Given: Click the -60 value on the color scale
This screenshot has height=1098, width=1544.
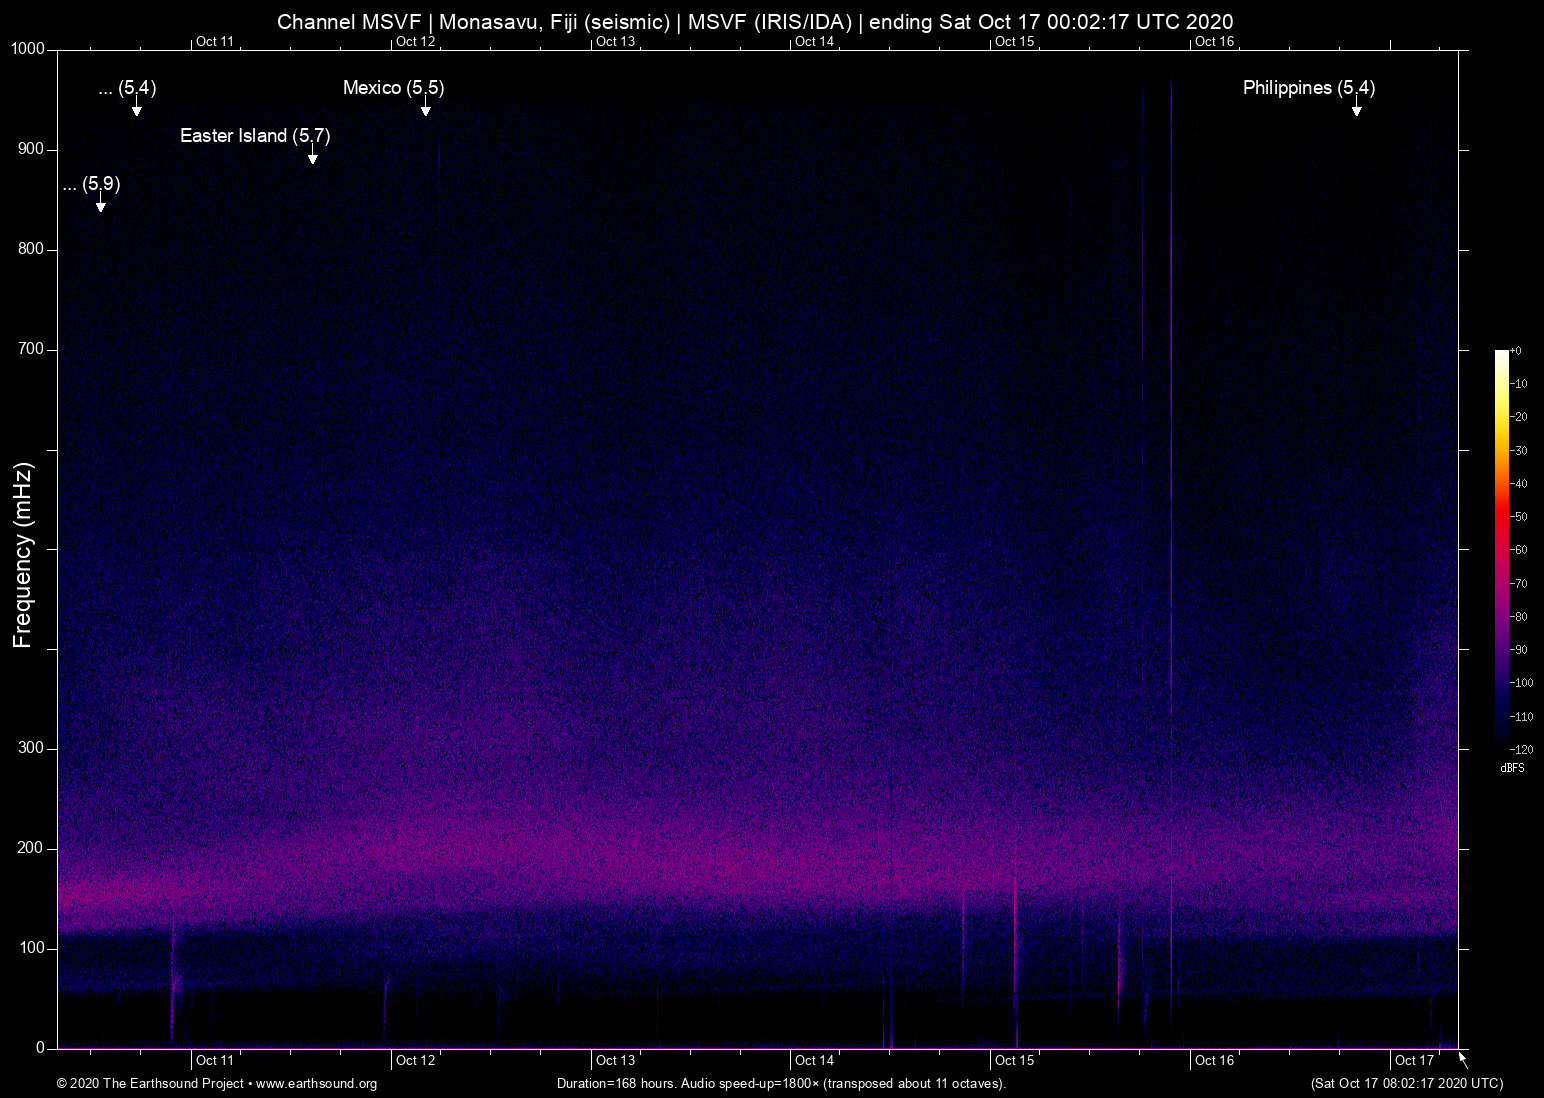Looking at the screenshot, I should [x=1520, y=550].
